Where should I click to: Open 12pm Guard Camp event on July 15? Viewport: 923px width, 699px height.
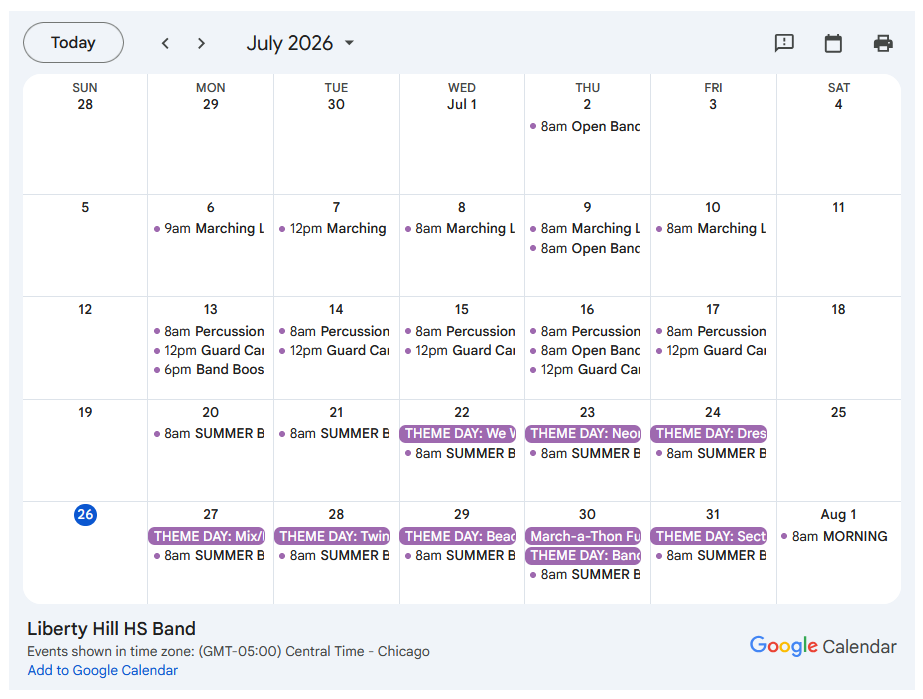pos(460,350)
